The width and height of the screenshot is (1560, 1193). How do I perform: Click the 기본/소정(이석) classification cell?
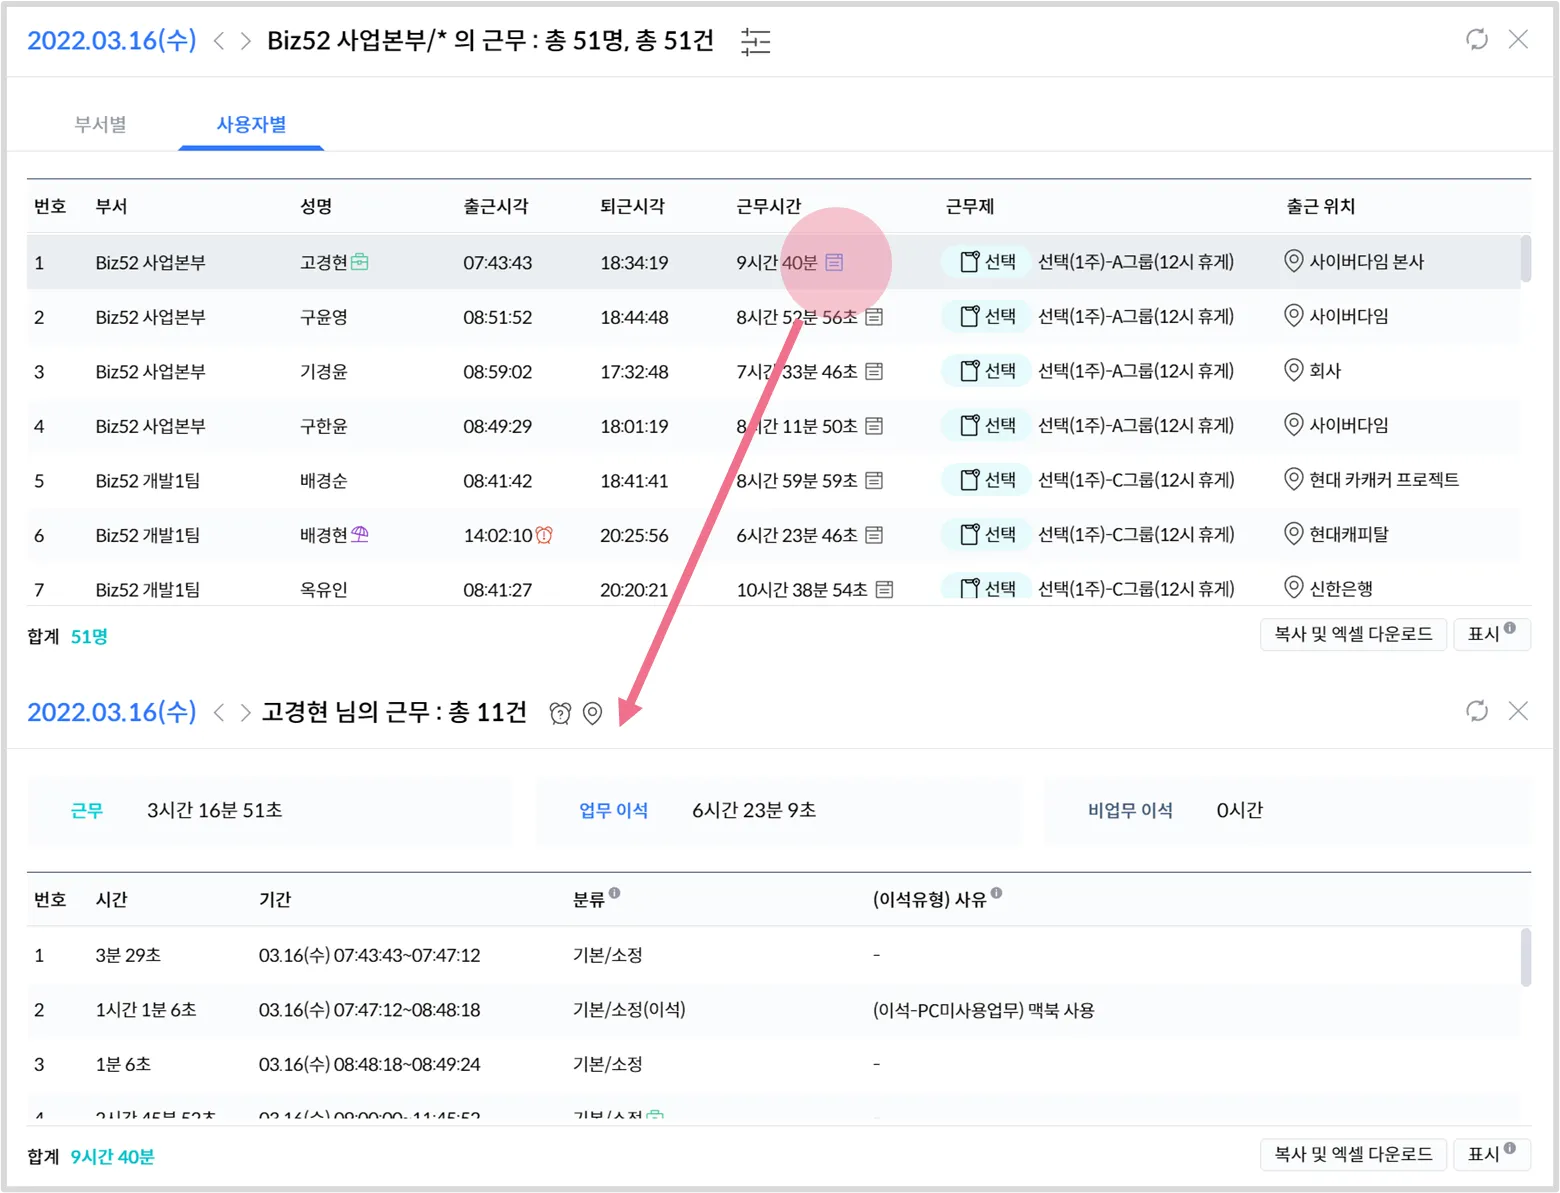point(629,1010)
